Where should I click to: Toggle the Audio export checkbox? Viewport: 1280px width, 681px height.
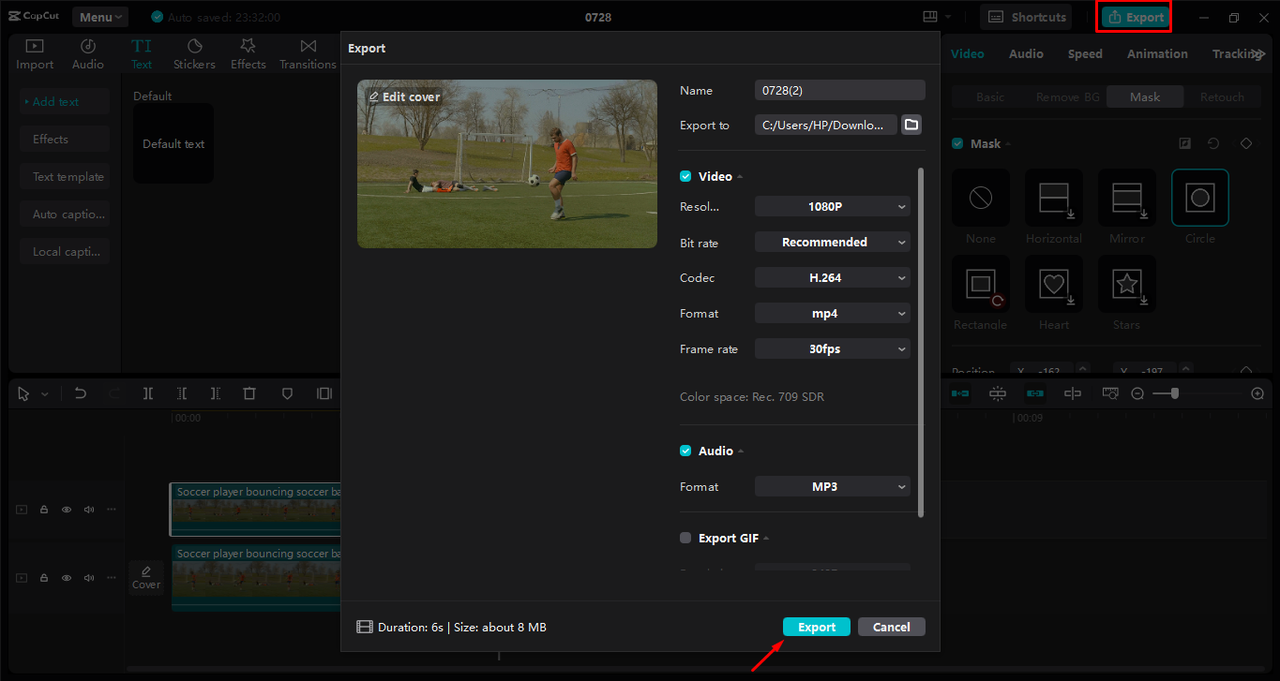[x=686, y=451]
